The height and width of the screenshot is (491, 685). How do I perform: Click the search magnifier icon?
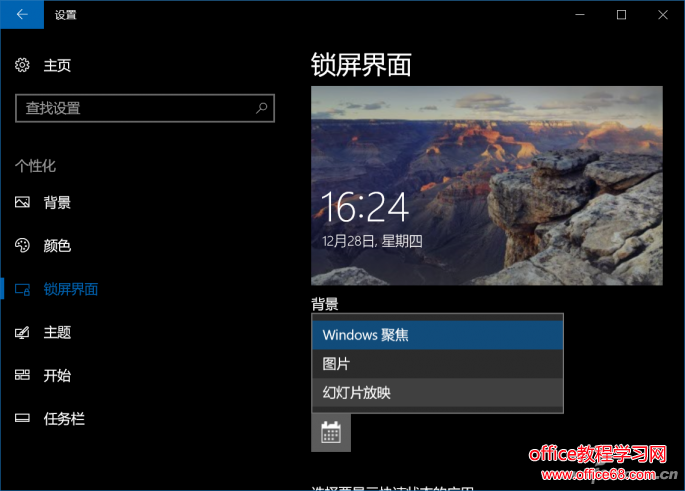(261, 108)
